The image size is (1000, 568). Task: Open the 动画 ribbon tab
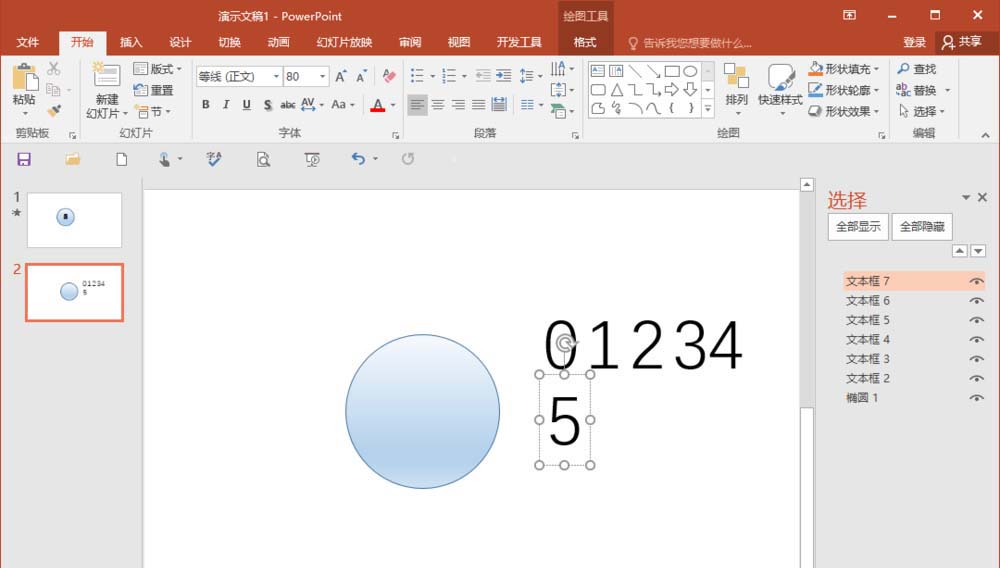pos(278,42)
